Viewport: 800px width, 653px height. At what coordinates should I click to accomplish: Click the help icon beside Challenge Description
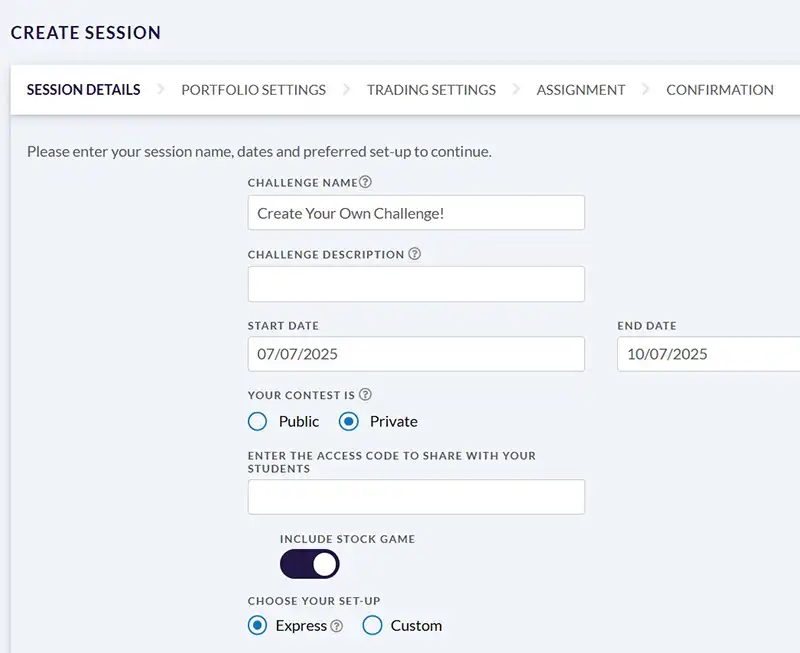tap(415, 254)
